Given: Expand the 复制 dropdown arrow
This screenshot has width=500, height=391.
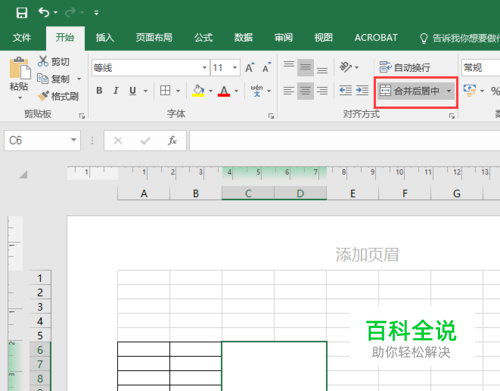Looking at the screenshot, I should click(79, 79).
